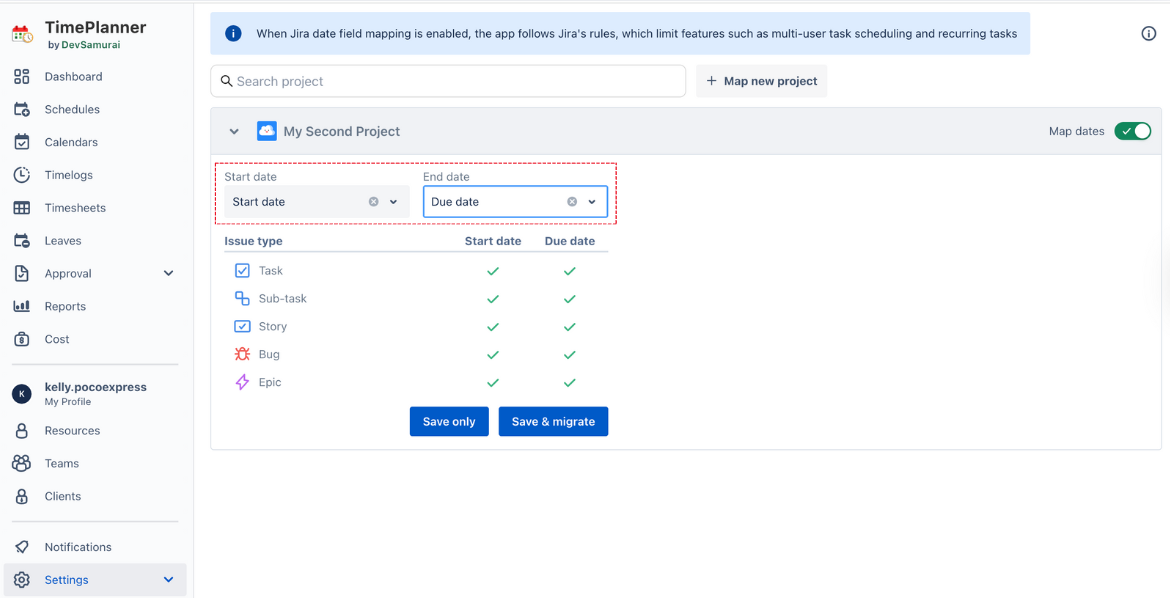Open the Calendars menu item
This screenshot has height=598, width=1170.
coord(71,143)
